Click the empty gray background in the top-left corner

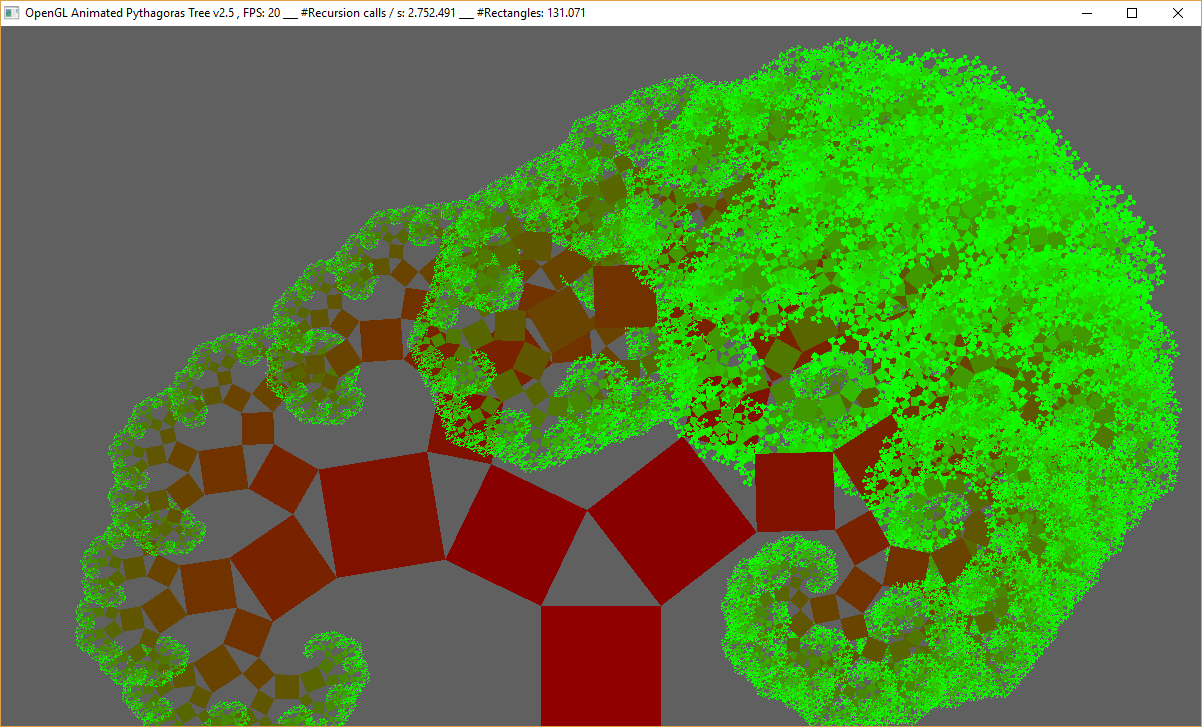pyautogui.click(x=150, y=120)
